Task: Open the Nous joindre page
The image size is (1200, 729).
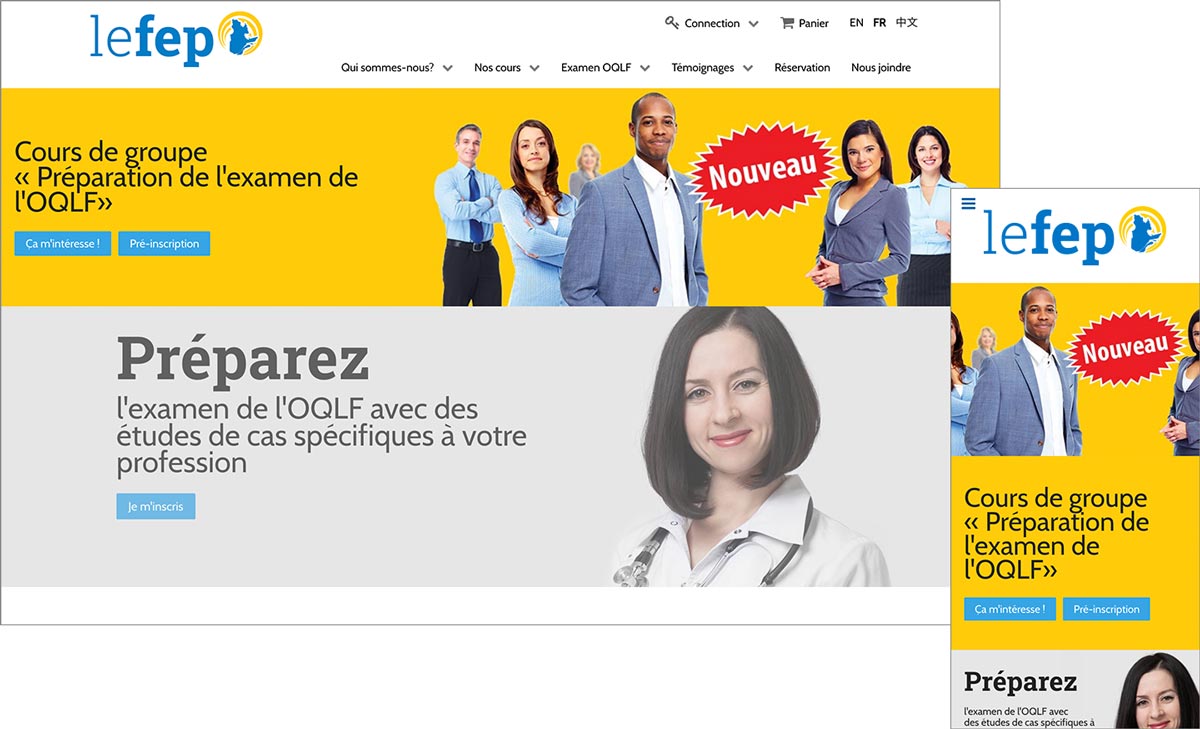Action: point(881,68)
